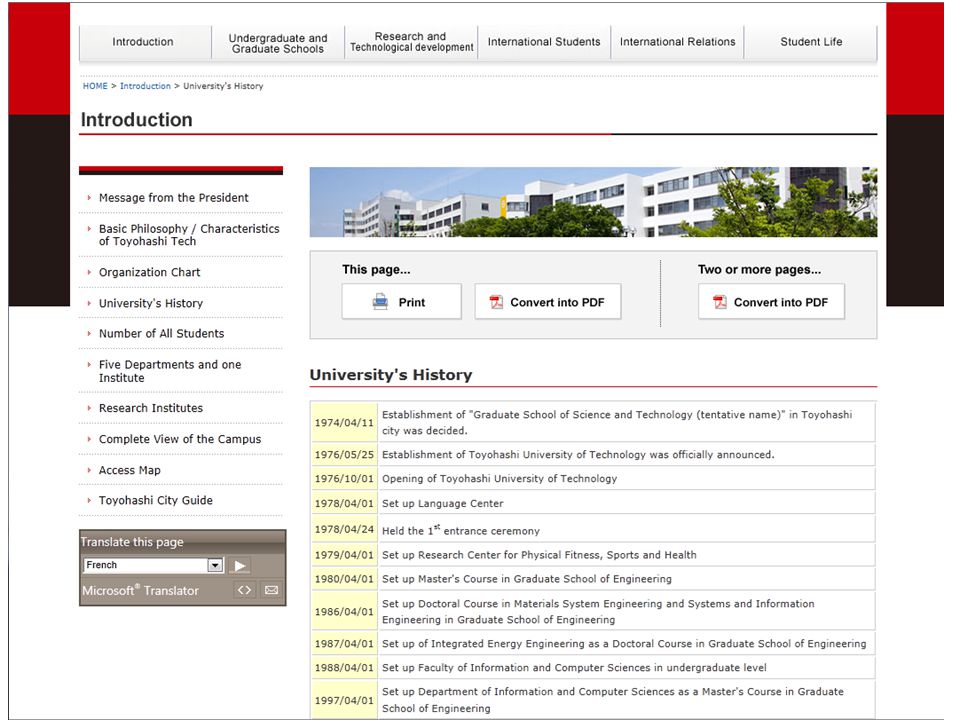Image resolution: width=960 pixels, height=720 pixels.
Task: Click Introduction breadcrumb link
Action: [145, 86]
